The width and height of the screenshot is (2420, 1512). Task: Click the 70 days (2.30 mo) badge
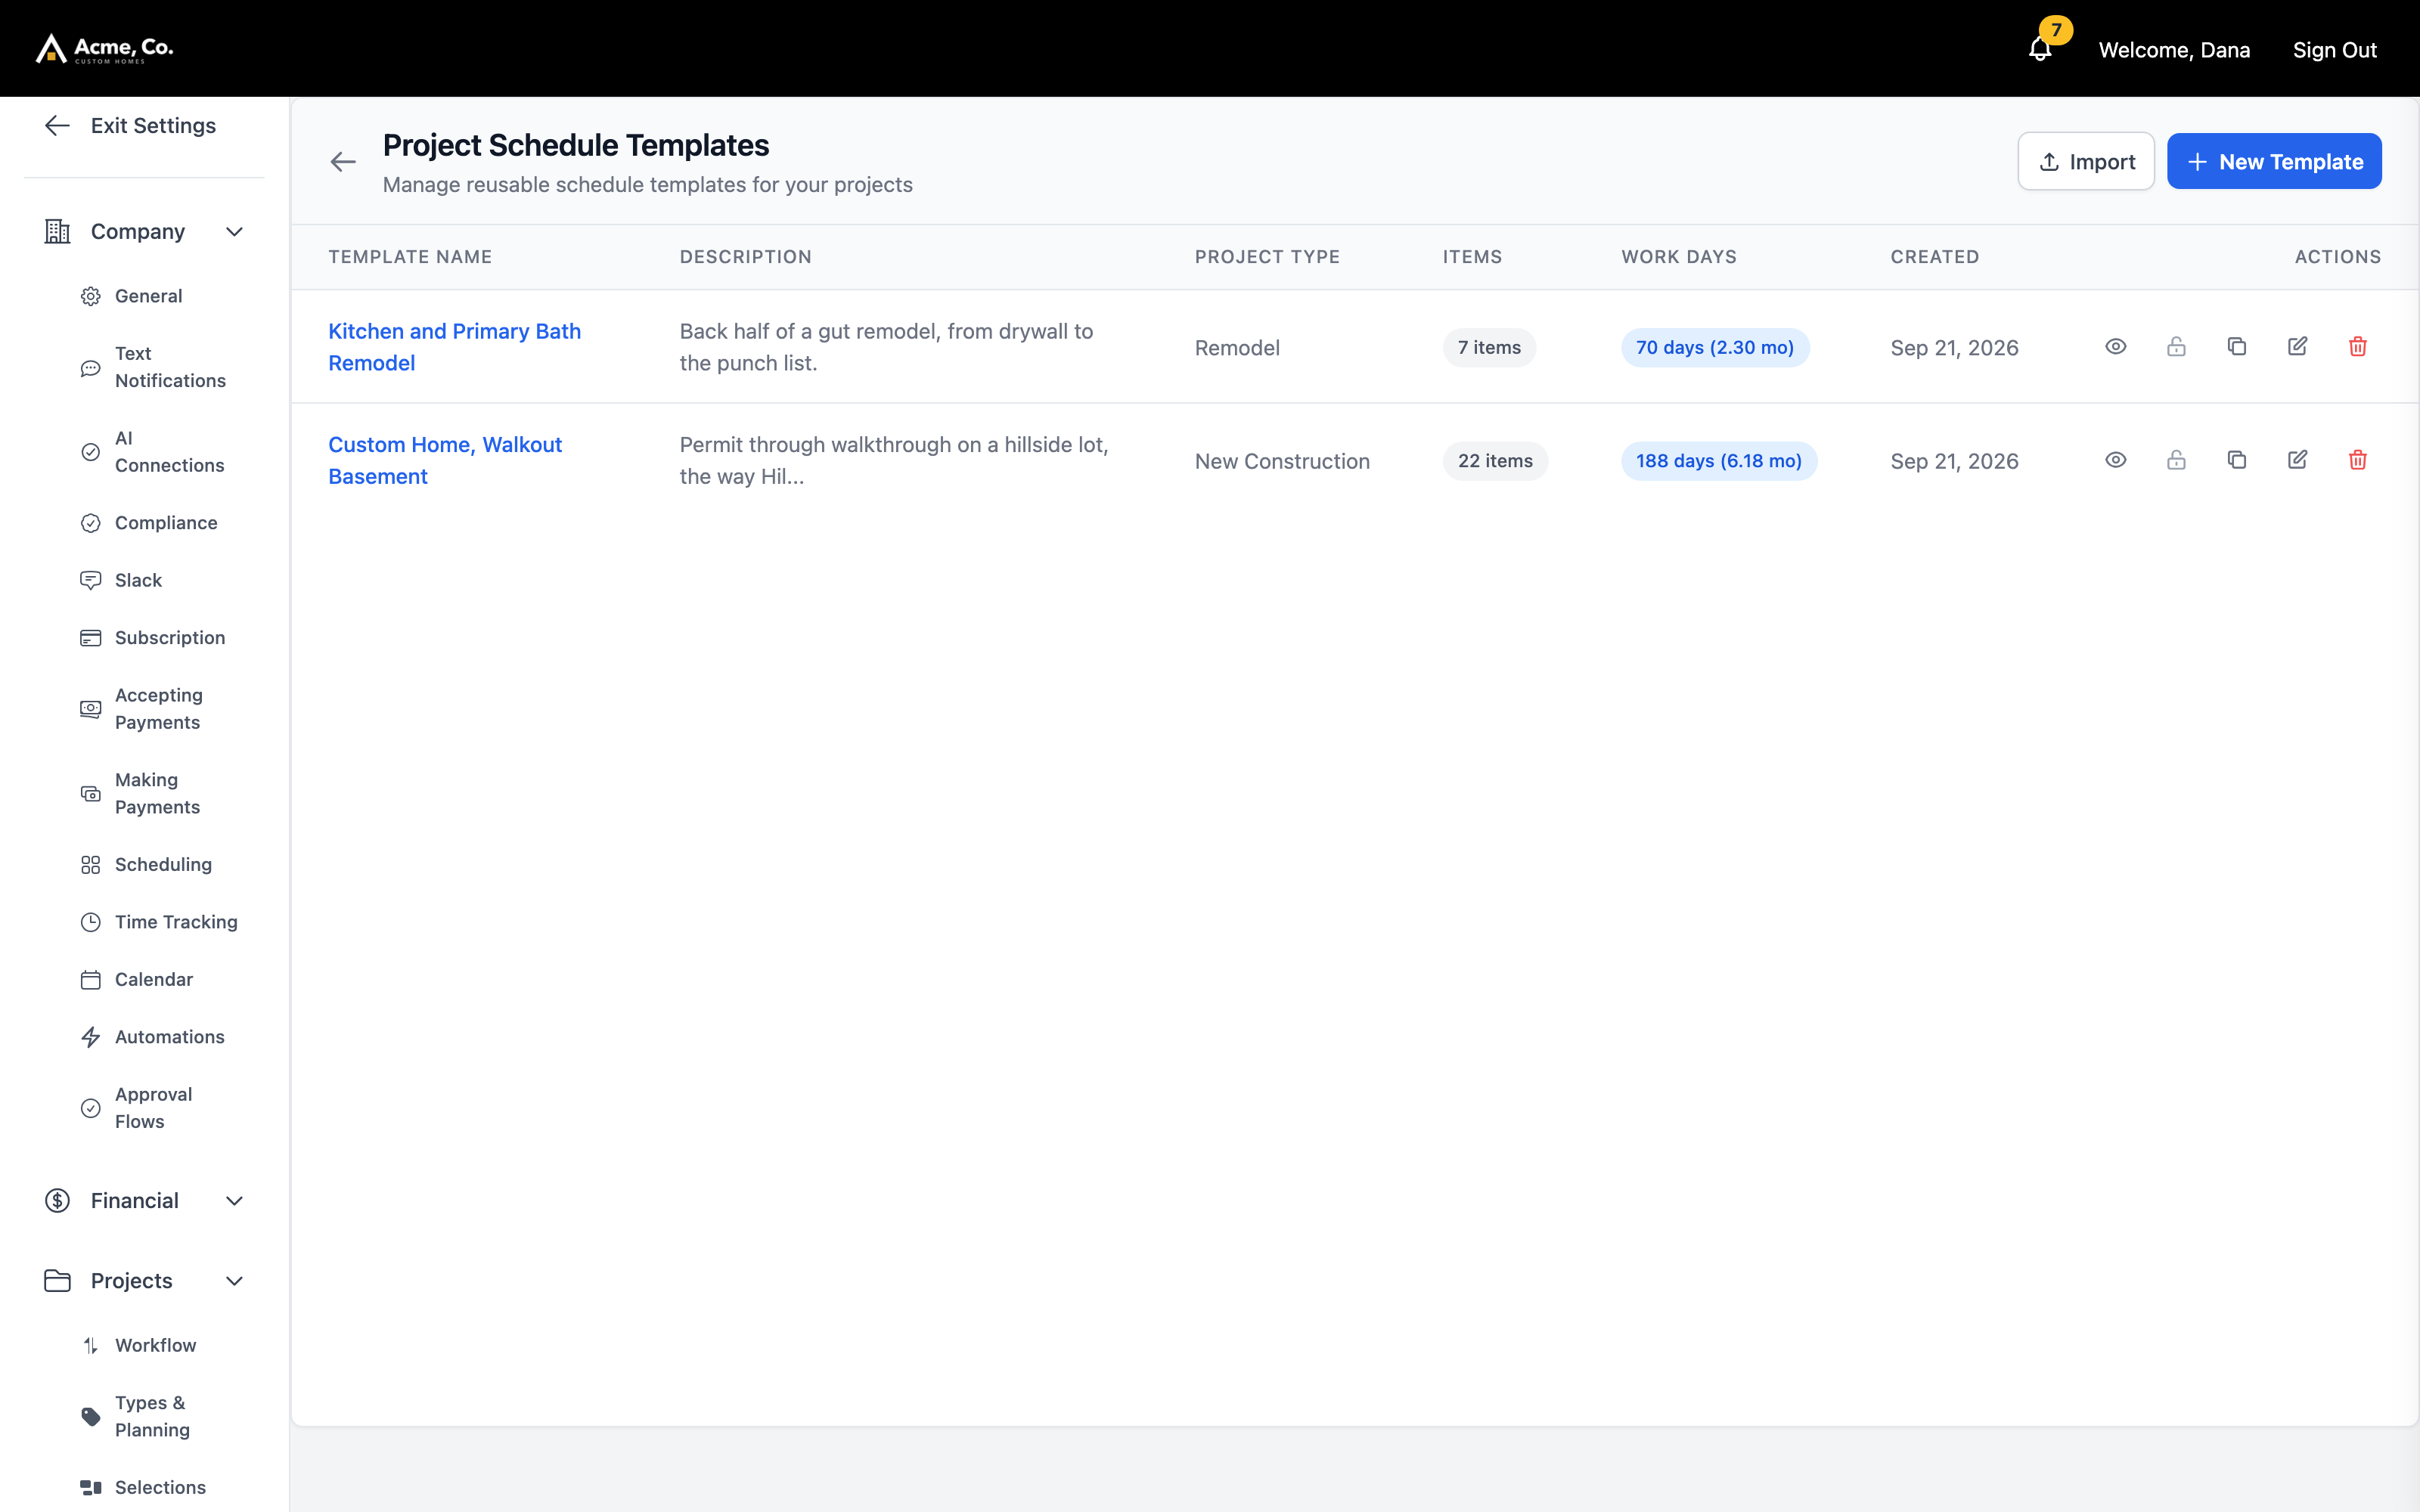(1714, 348)
